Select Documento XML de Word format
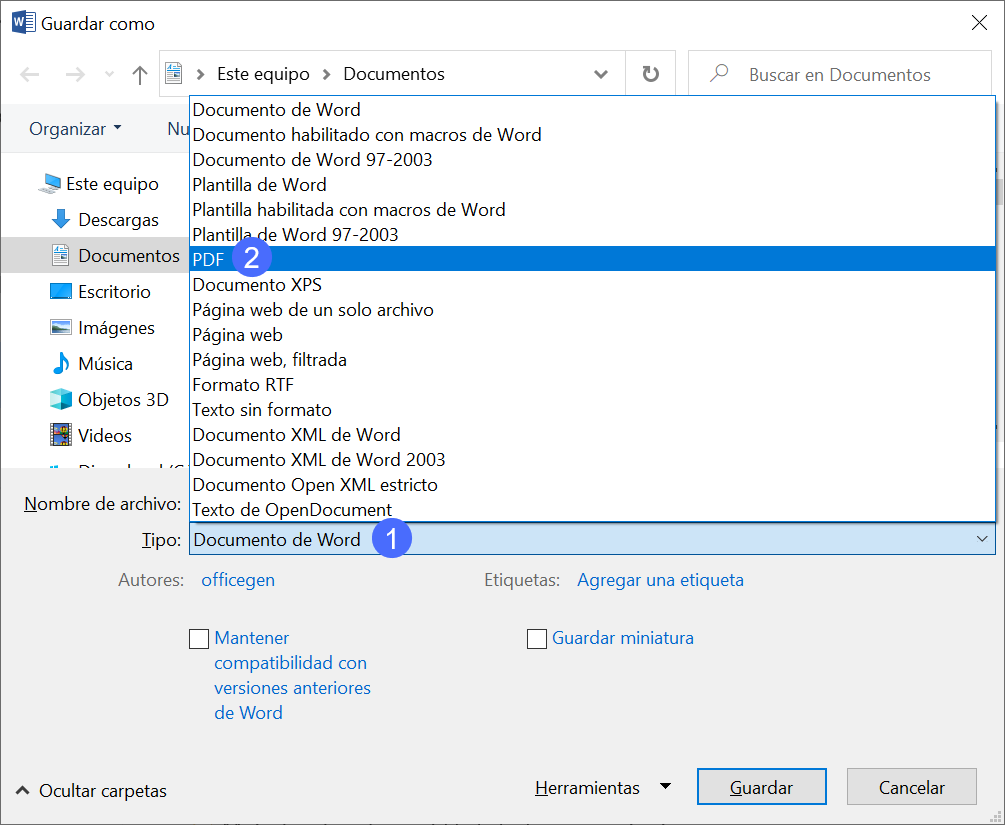This screenshot has height=825, width=1005. pos(592,434)
